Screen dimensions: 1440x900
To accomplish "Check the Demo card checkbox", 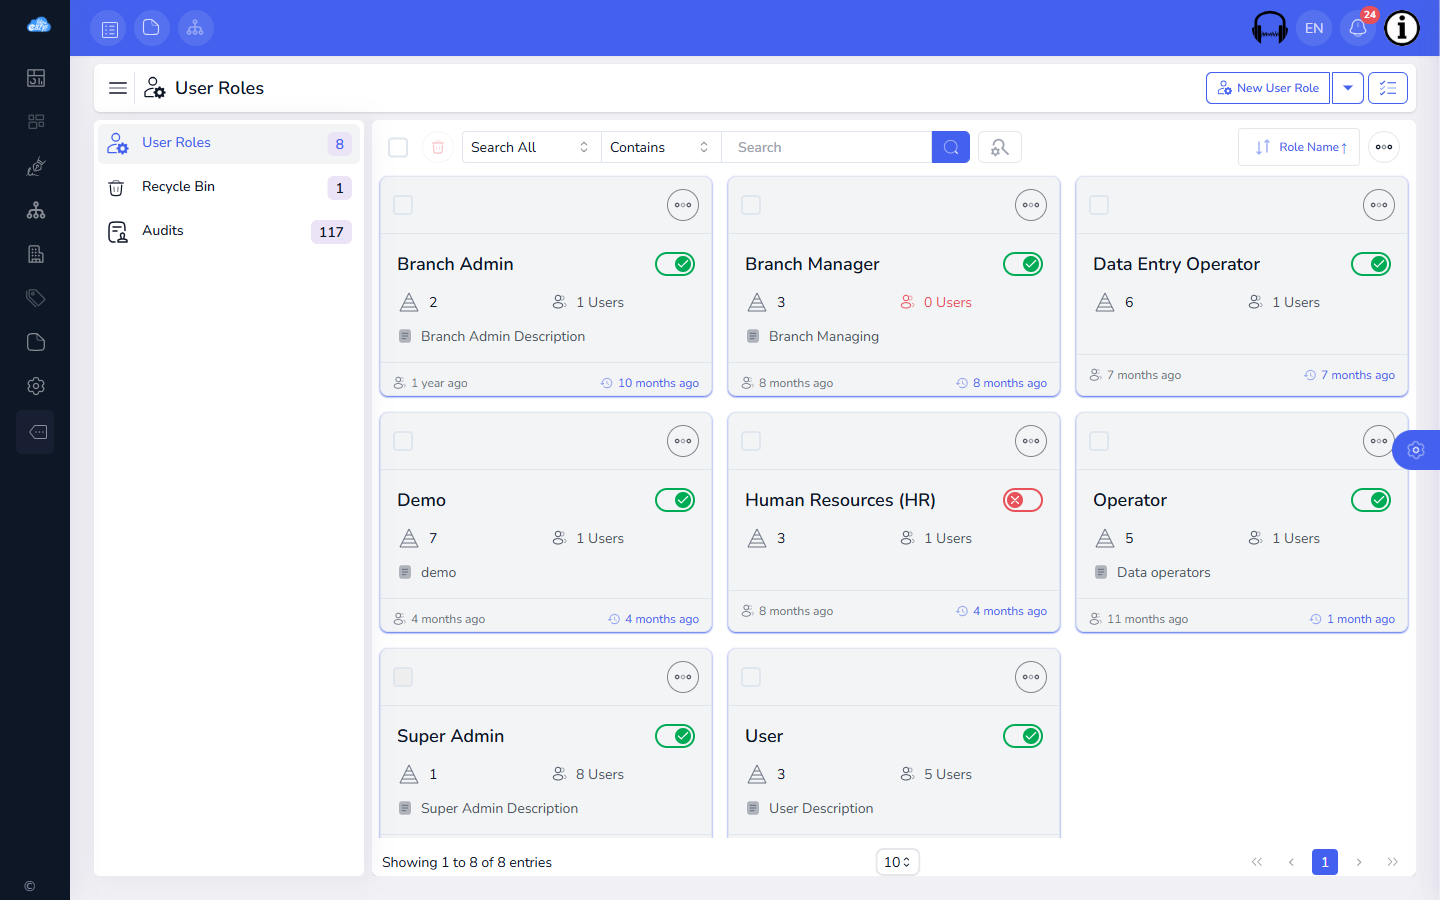I will tap(403, 441).
